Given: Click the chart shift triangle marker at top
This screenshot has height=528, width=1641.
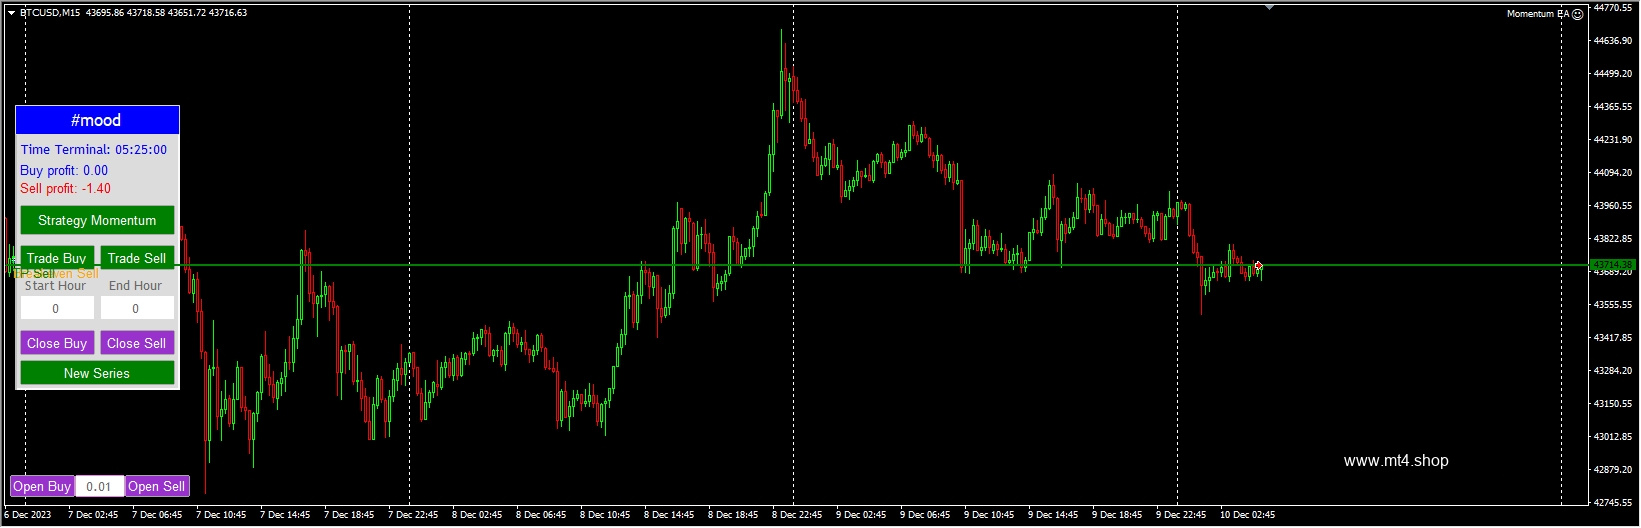Looking at the screenshot, I should [1269, 7].
